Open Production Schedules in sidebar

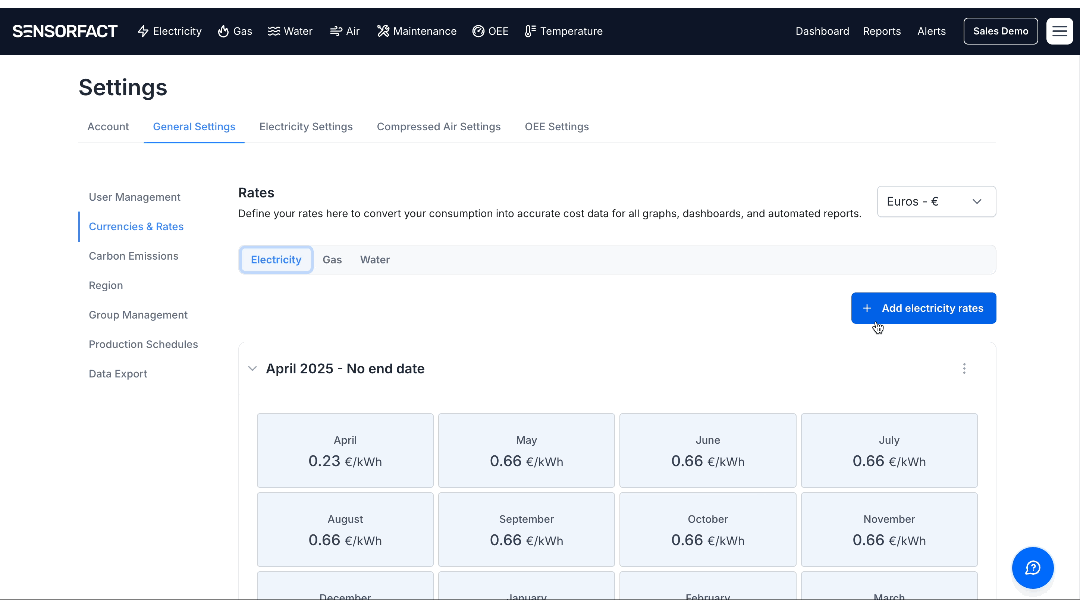pyautogui.click(x=143, y=344)
